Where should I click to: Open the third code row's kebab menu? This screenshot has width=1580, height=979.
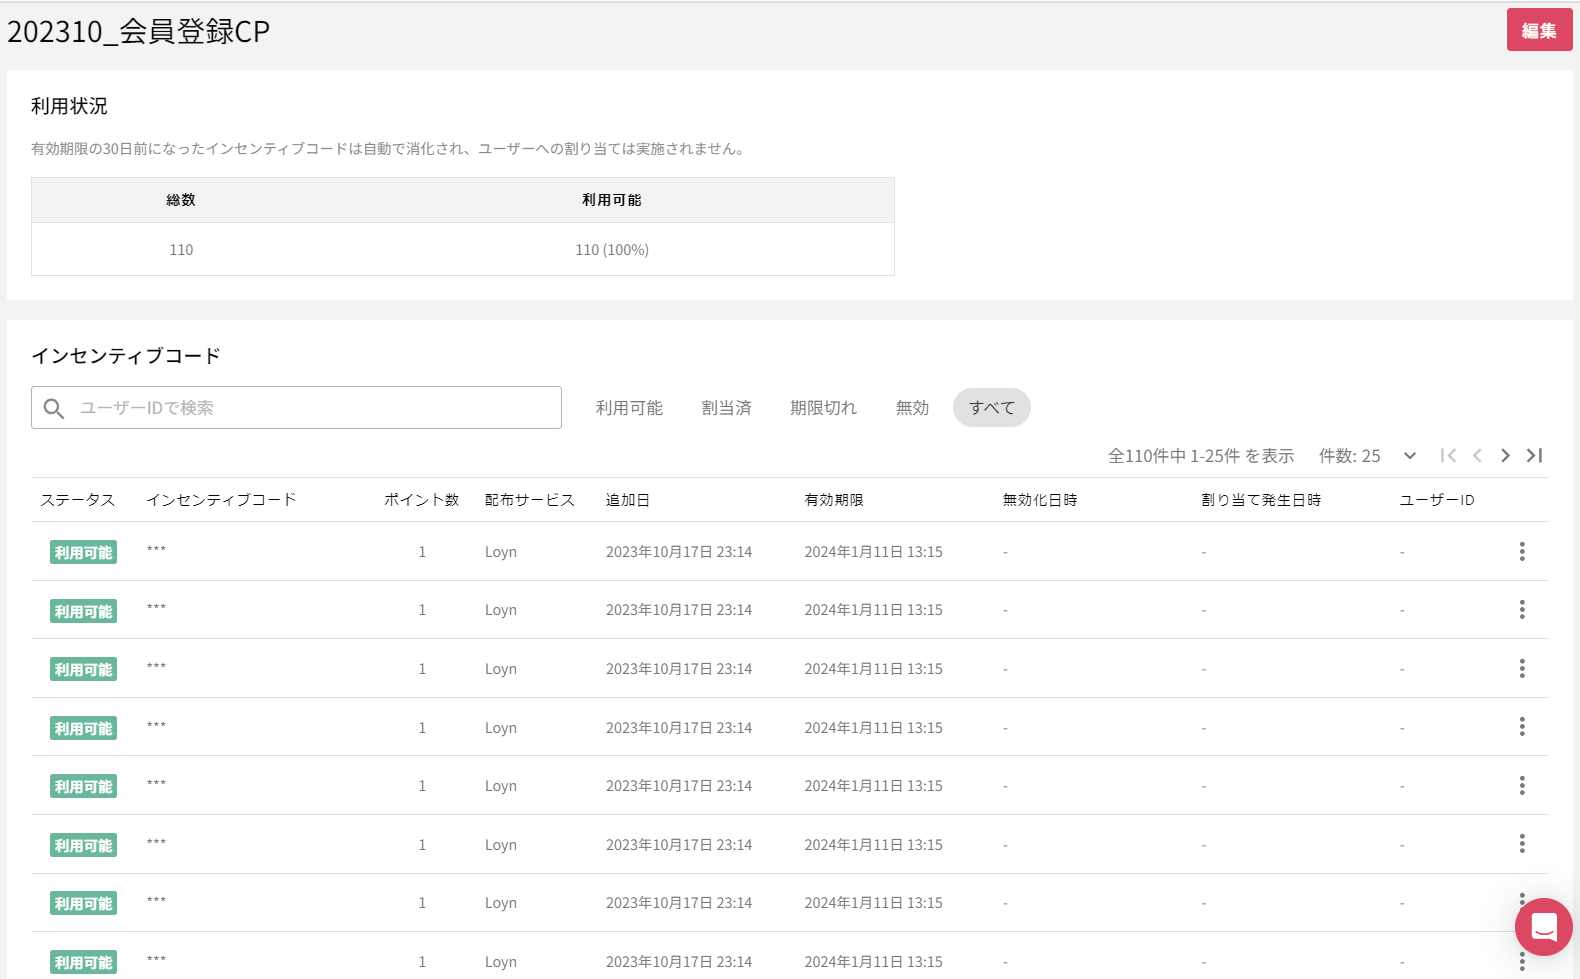tap(1522, 668)
